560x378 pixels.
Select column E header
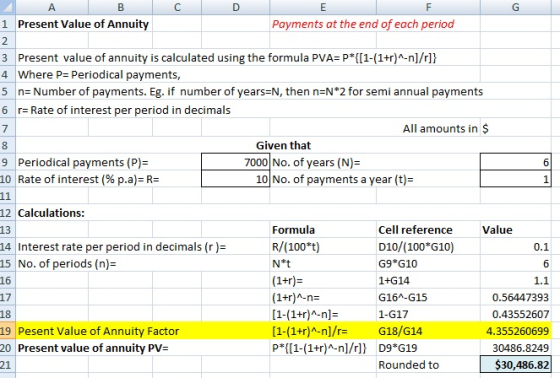point(323,7)
